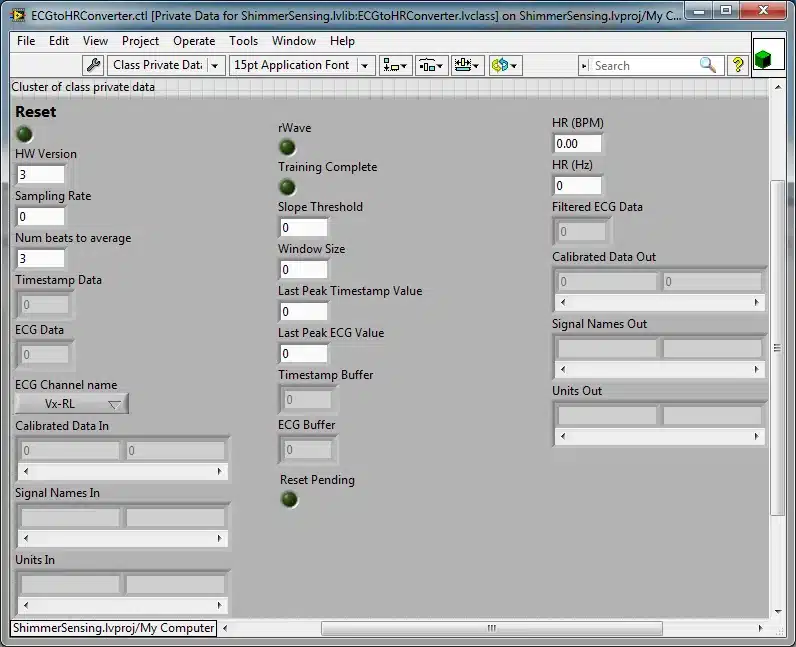This screenshot has width=796, height=647.
Task: Click the Cluster of class private data label
Action: (83, 87)
